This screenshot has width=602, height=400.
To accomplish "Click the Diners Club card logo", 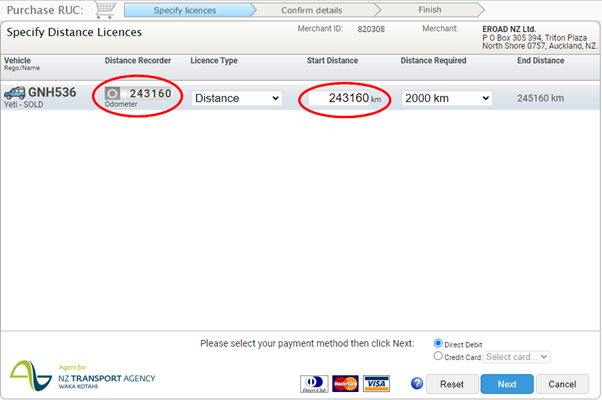I will (314, 384).
